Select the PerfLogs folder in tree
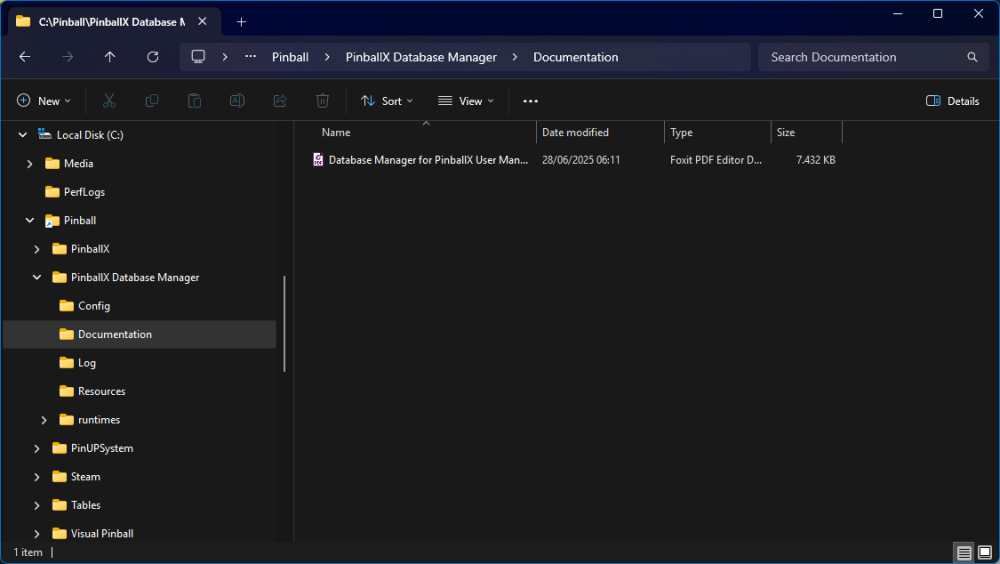Screen dimensions: 1000x564 (84, 192)
